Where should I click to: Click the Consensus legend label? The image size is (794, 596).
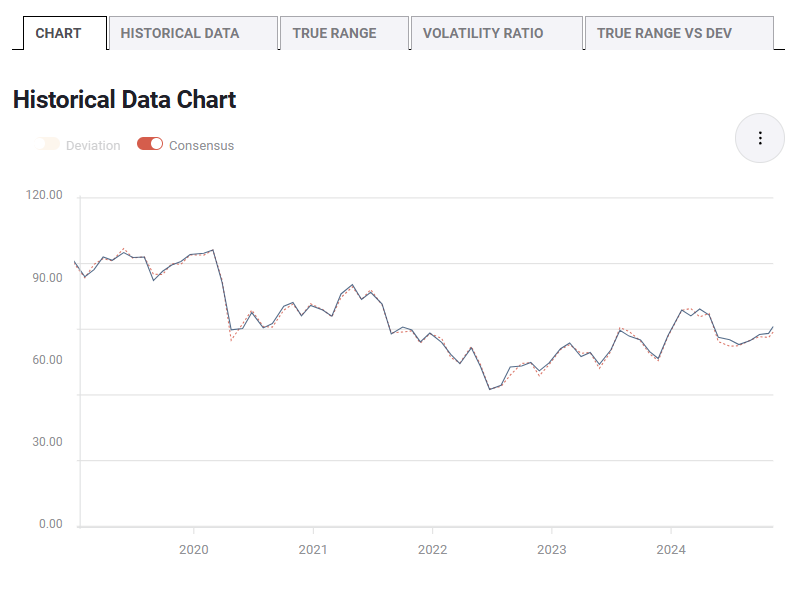tap(201, 146)
